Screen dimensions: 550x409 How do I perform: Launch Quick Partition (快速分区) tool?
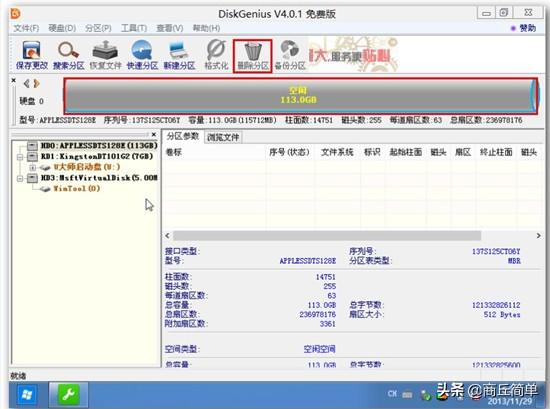pyautogui.click(x=142, y=55)
